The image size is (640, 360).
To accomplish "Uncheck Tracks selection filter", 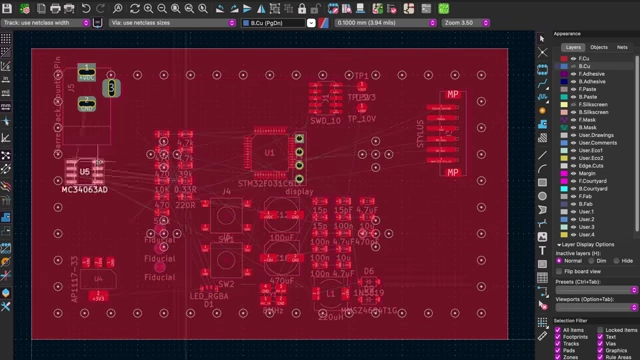I will point(558,344).
